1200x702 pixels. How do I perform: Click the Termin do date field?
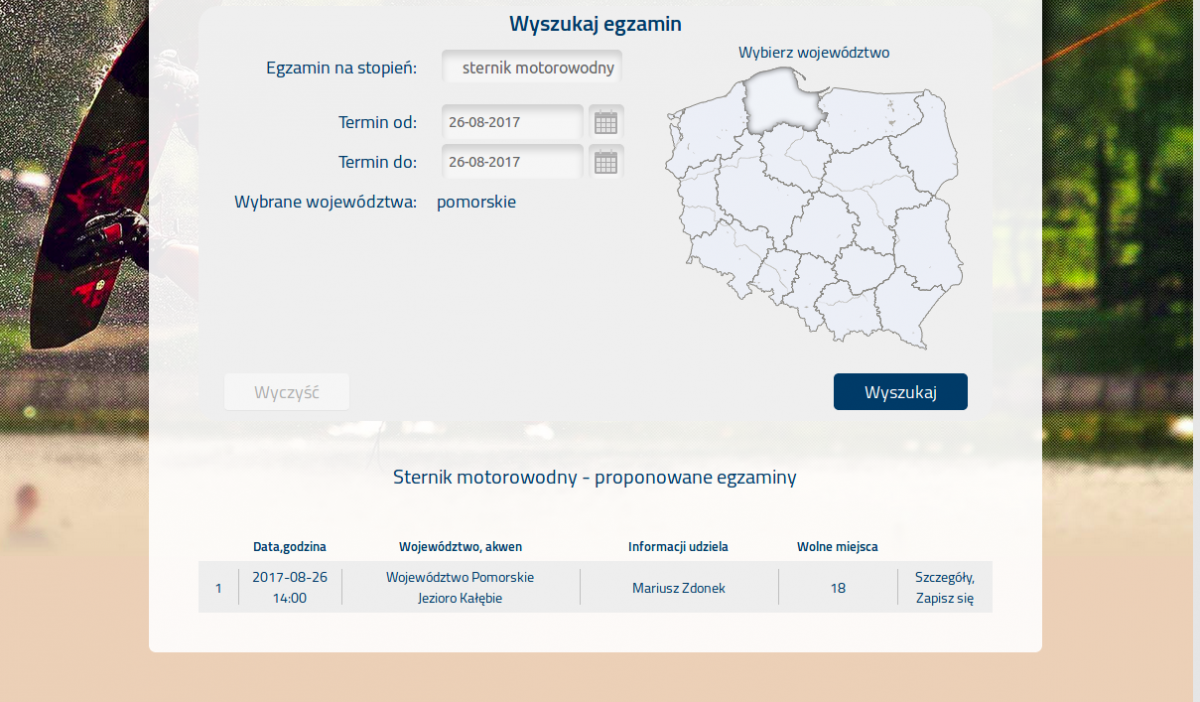[x=512, y=162]
